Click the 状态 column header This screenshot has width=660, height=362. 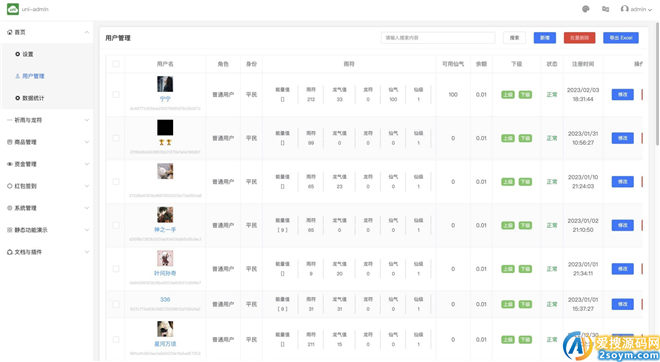coord(552,64)
